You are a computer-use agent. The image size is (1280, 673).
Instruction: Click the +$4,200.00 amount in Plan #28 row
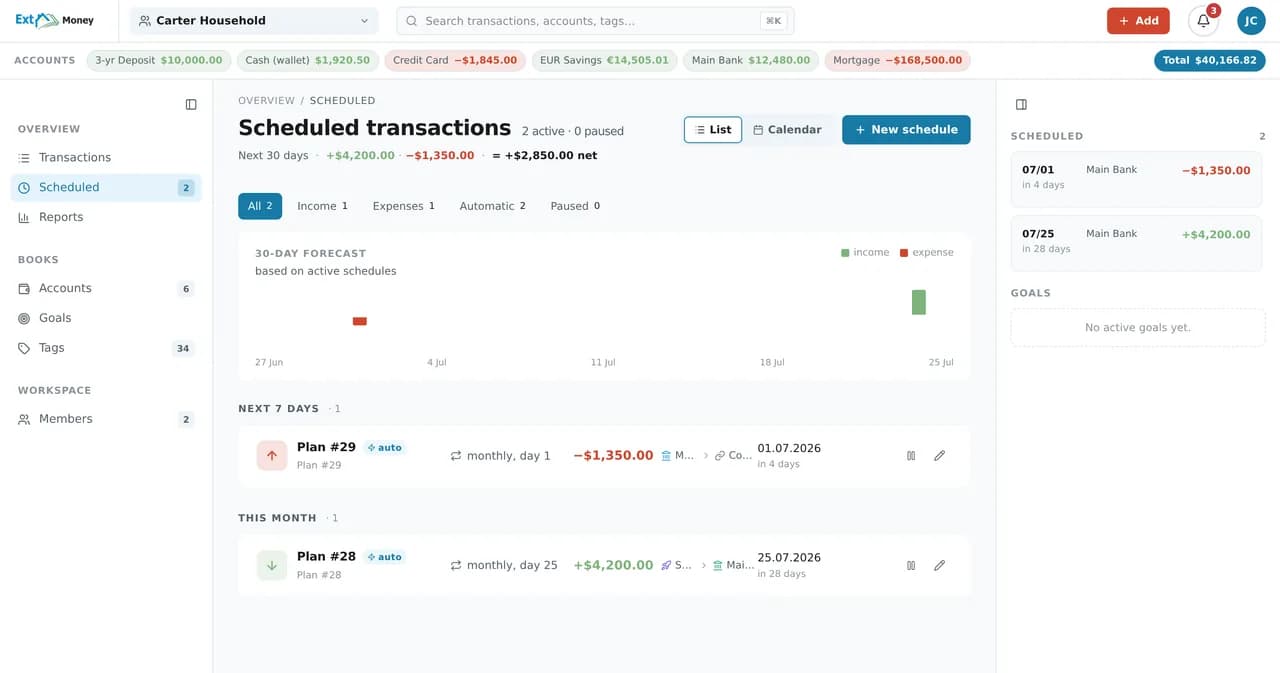[x=613, y=565]
